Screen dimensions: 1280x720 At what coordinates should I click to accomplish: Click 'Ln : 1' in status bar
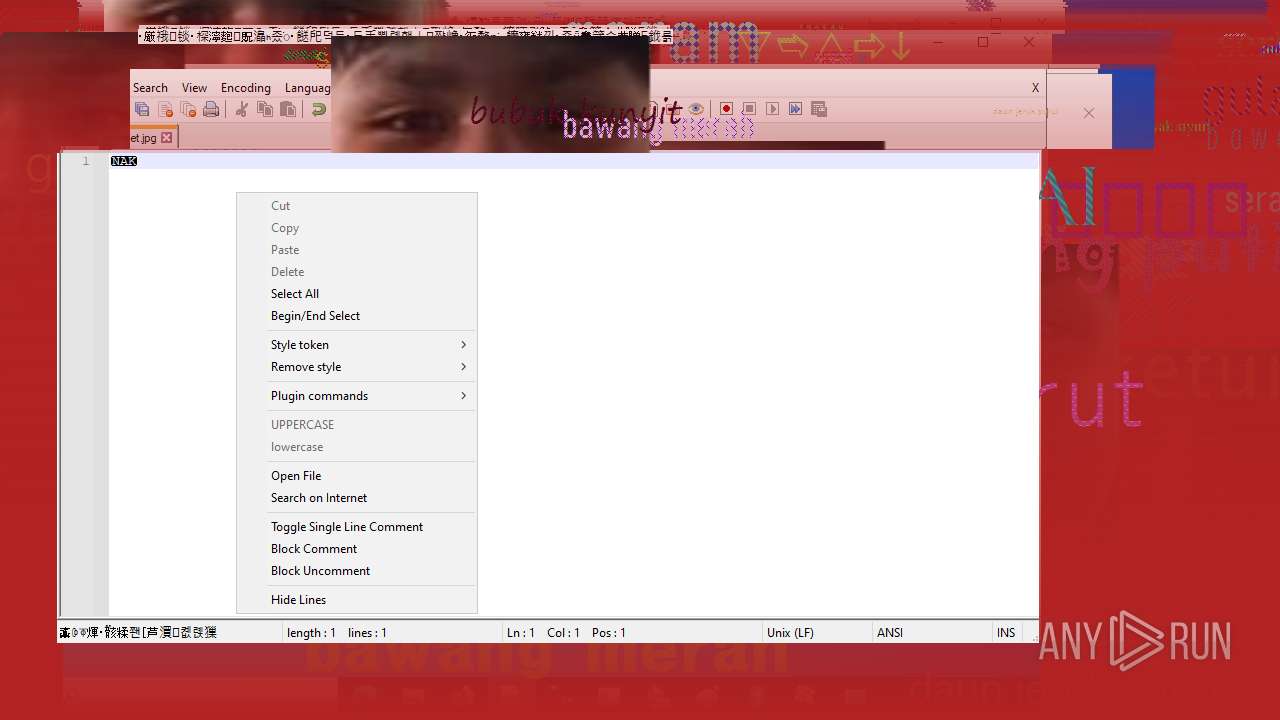coord(521,633)
